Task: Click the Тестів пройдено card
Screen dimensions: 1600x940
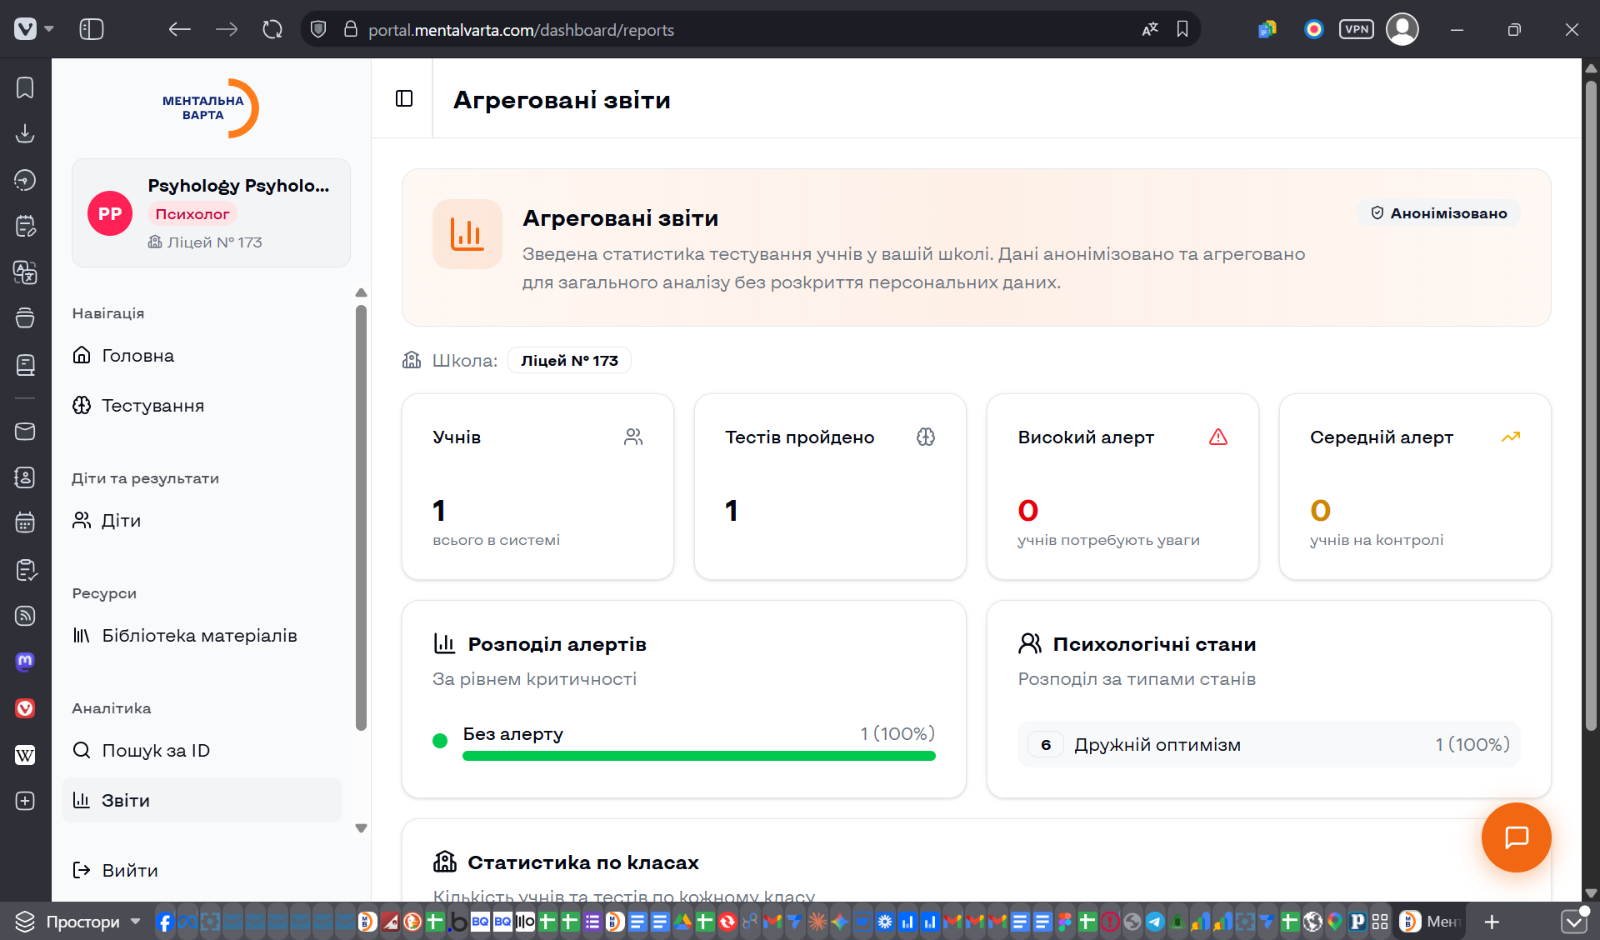Action: point(830,486)
